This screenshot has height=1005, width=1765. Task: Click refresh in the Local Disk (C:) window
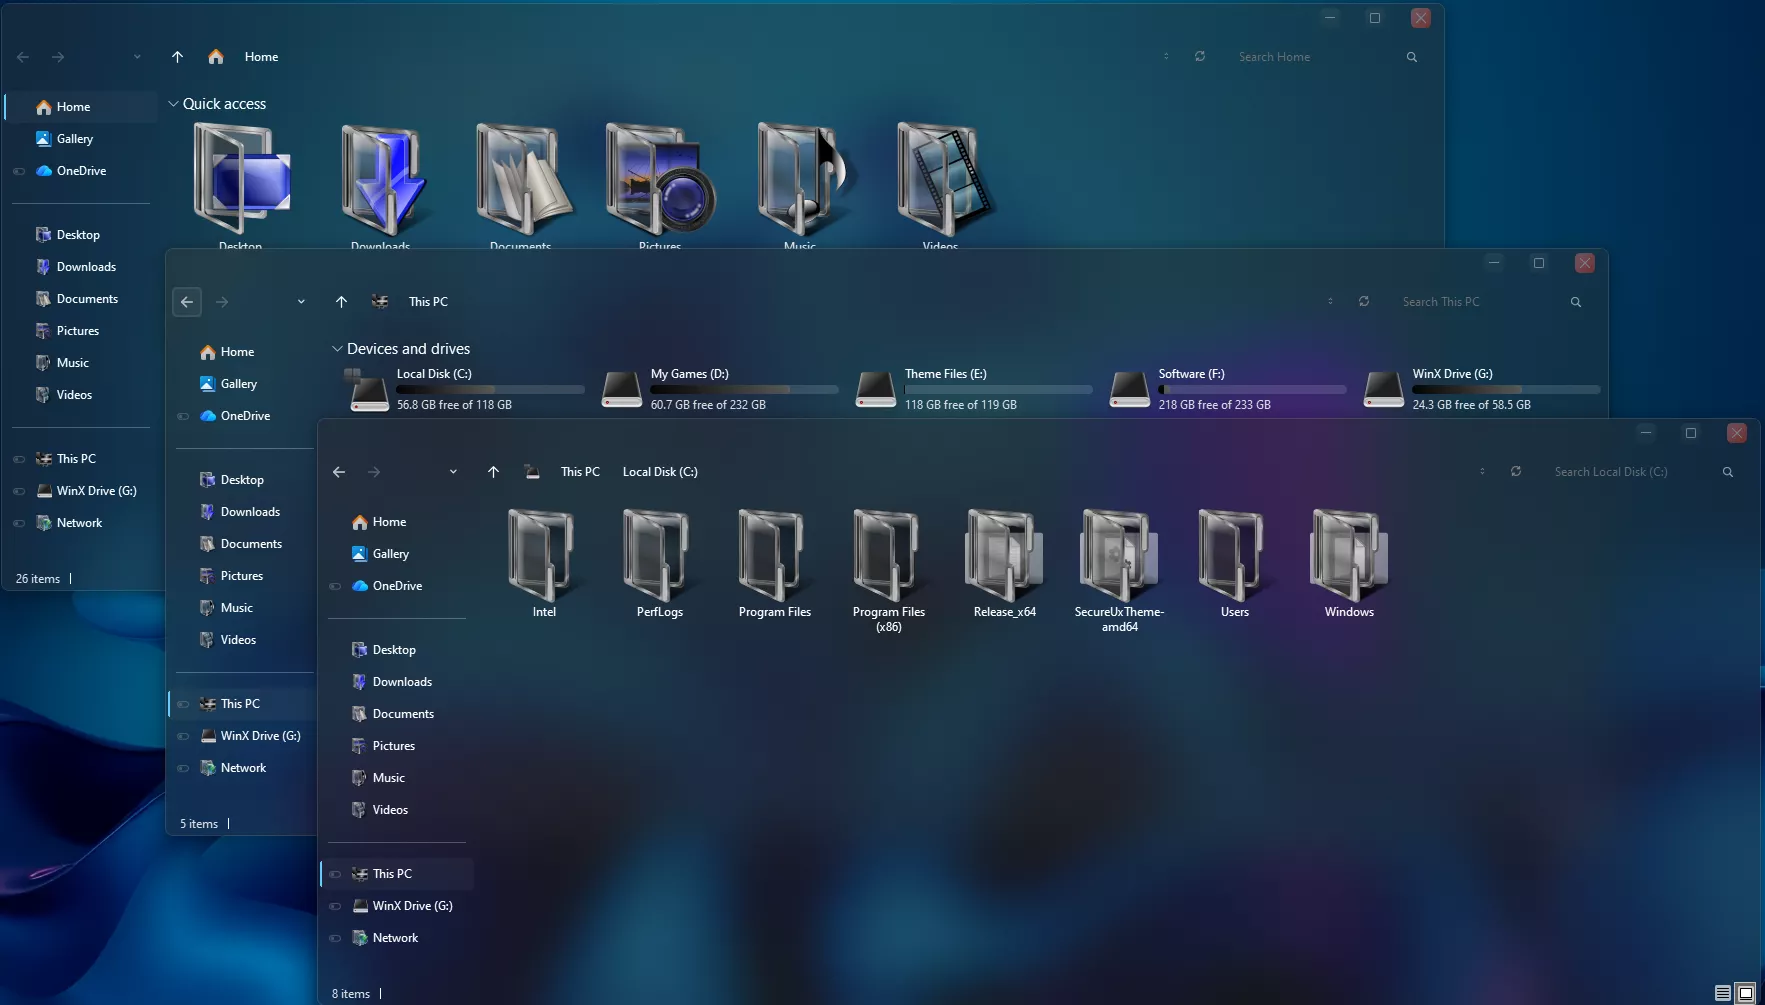(x=1516, y=472)
